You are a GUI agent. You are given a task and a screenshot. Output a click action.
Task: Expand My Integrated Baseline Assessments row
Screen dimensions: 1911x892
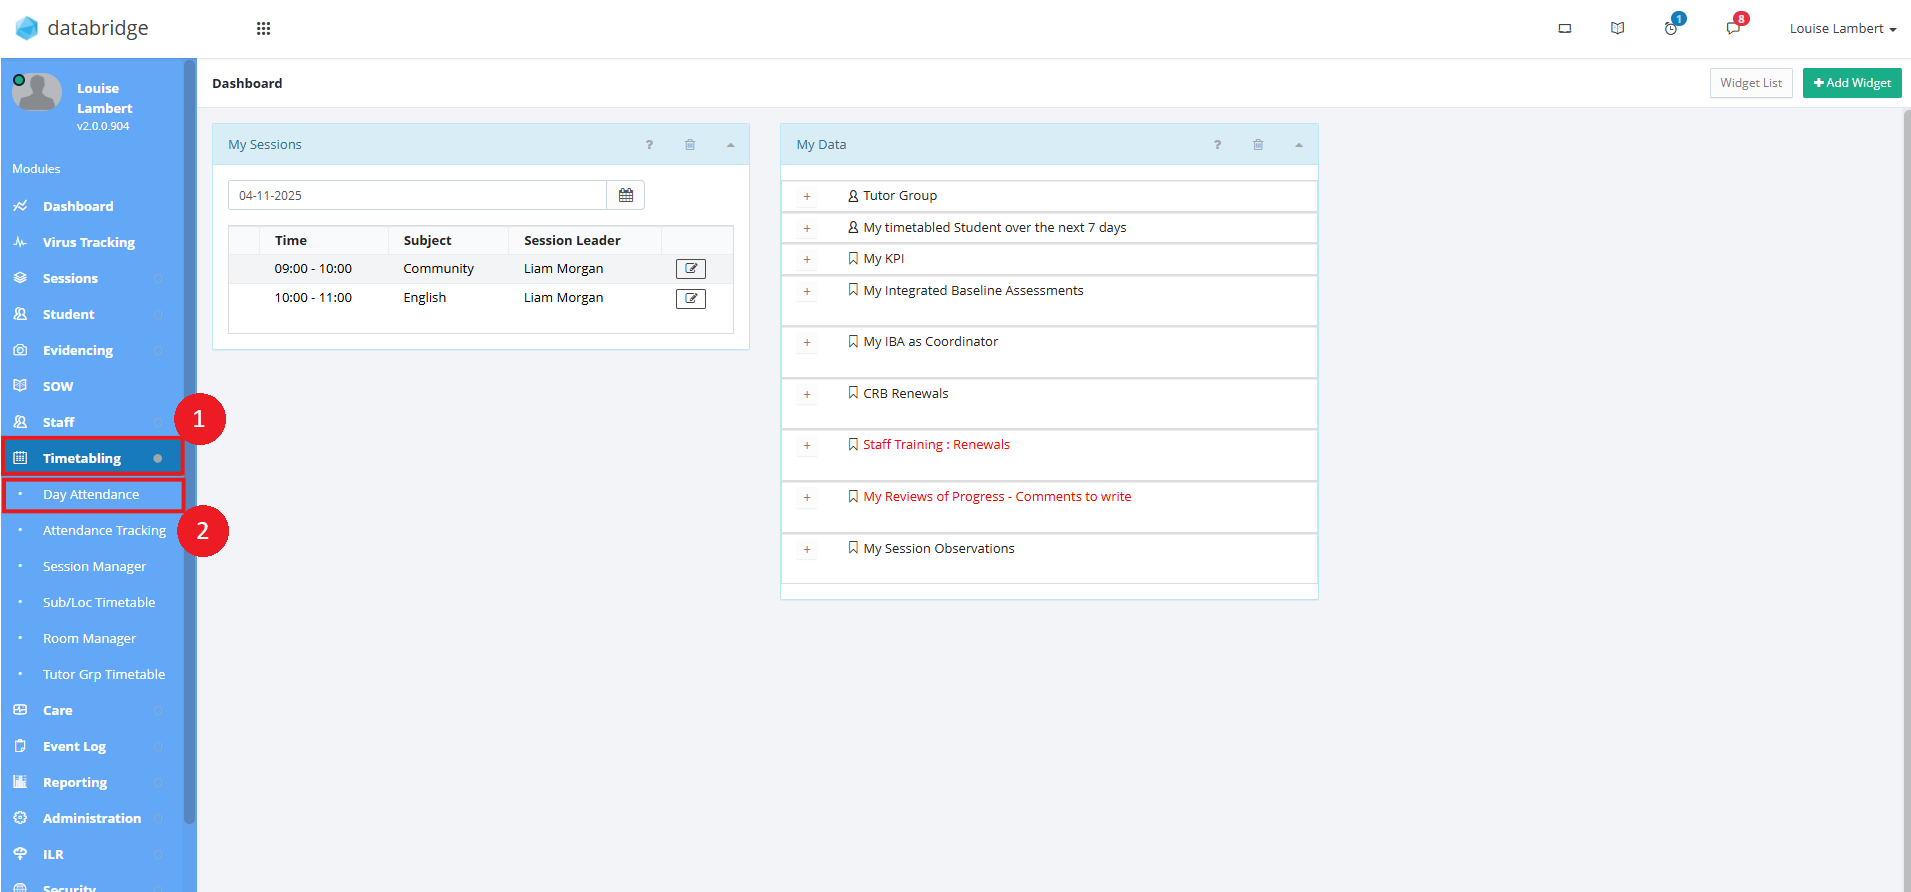807,292
